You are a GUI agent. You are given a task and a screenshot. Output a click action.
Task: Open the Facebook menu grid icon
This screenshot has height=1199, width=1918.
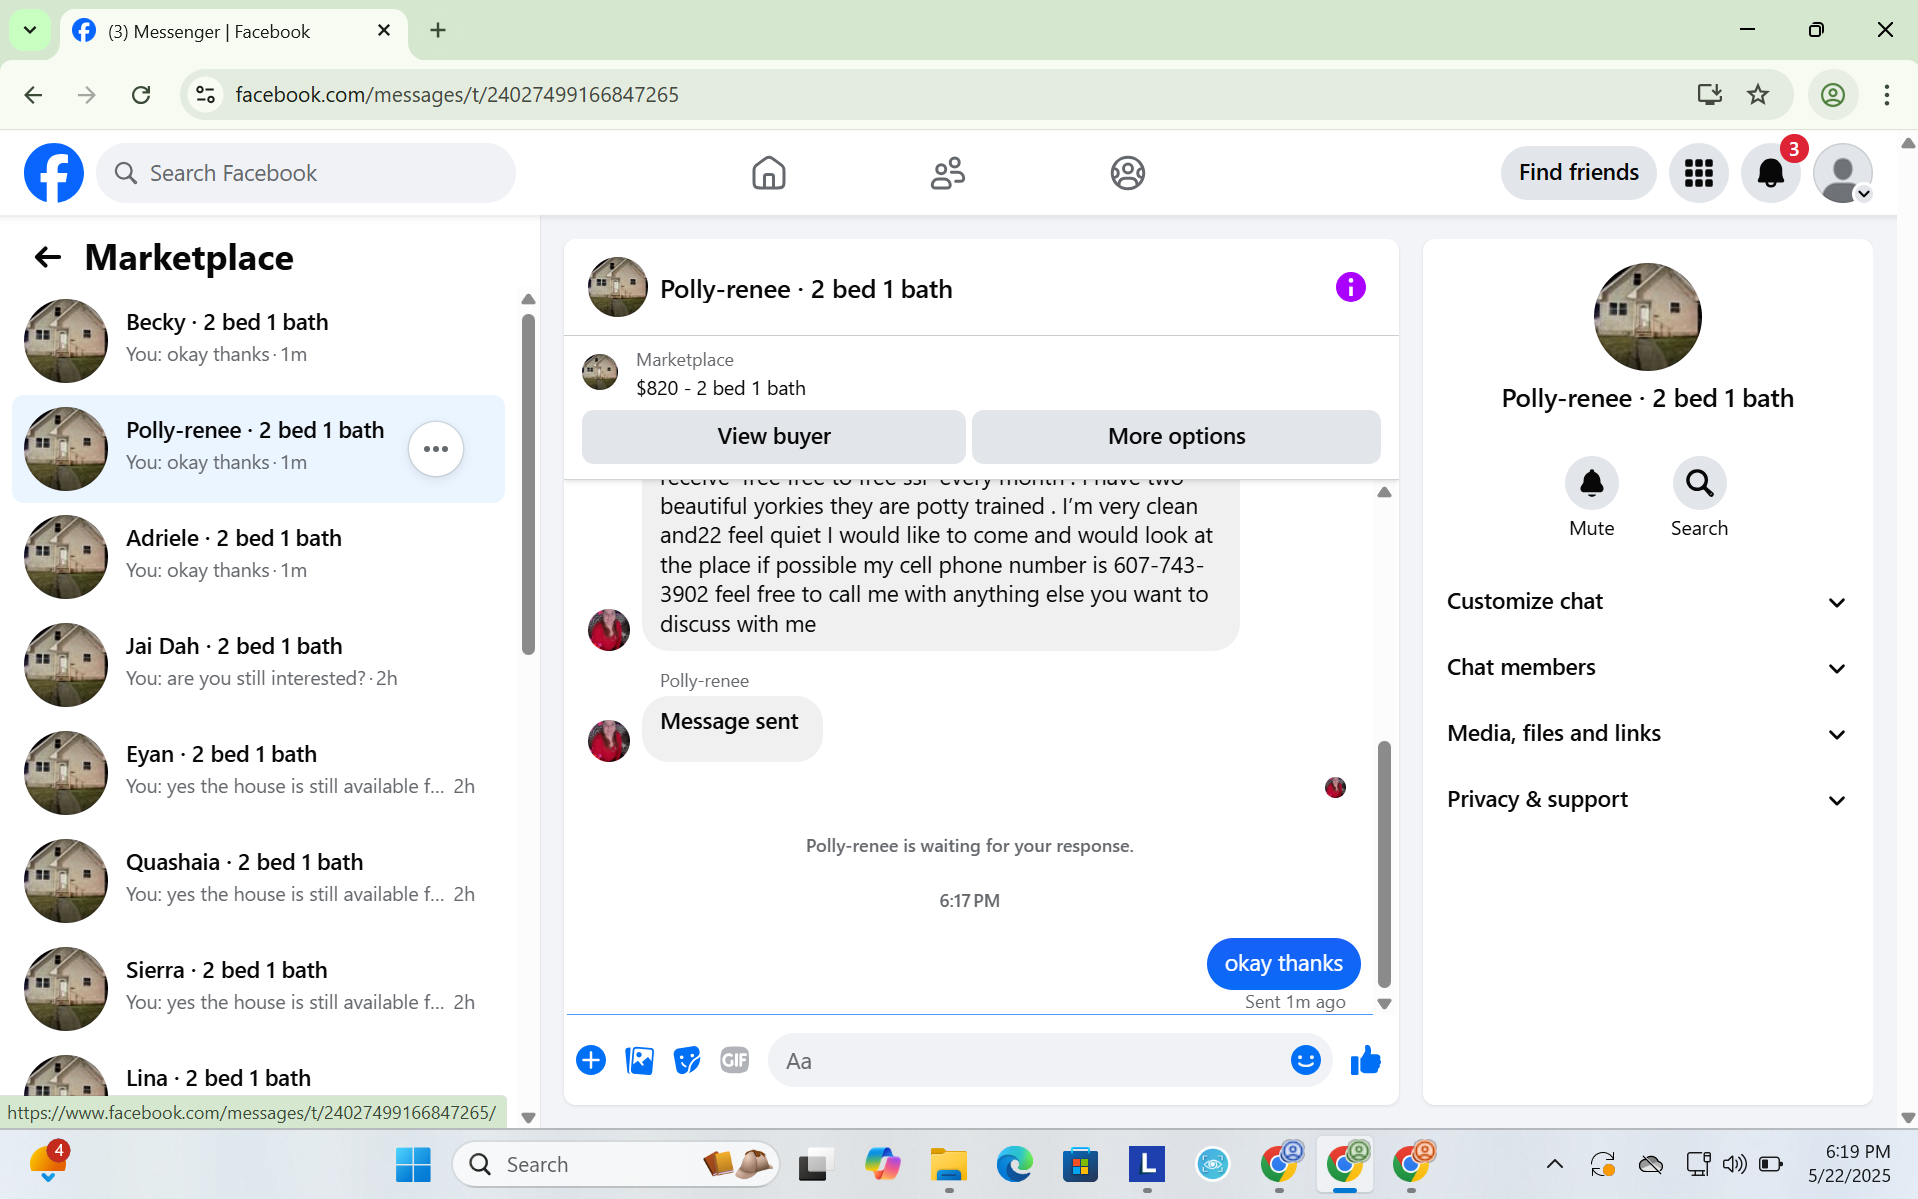1698,173
